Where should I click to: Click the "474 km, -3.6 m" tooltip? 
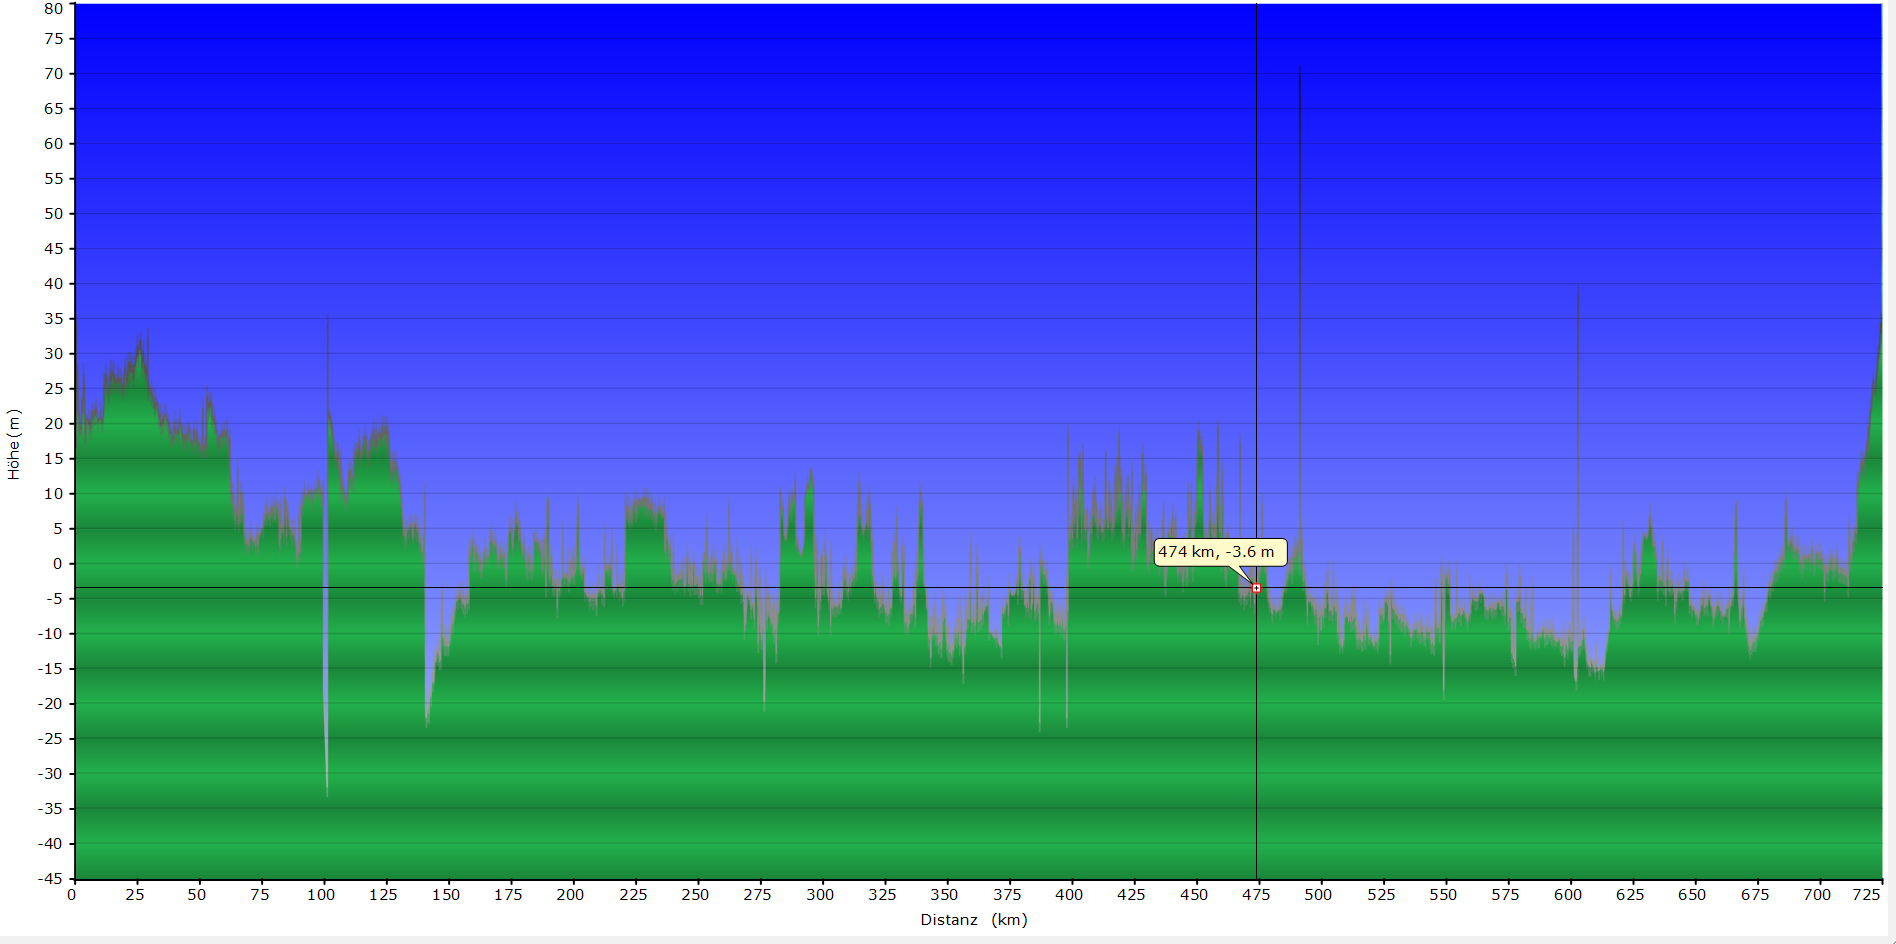pyautogui.click(x=1217, y=552)
